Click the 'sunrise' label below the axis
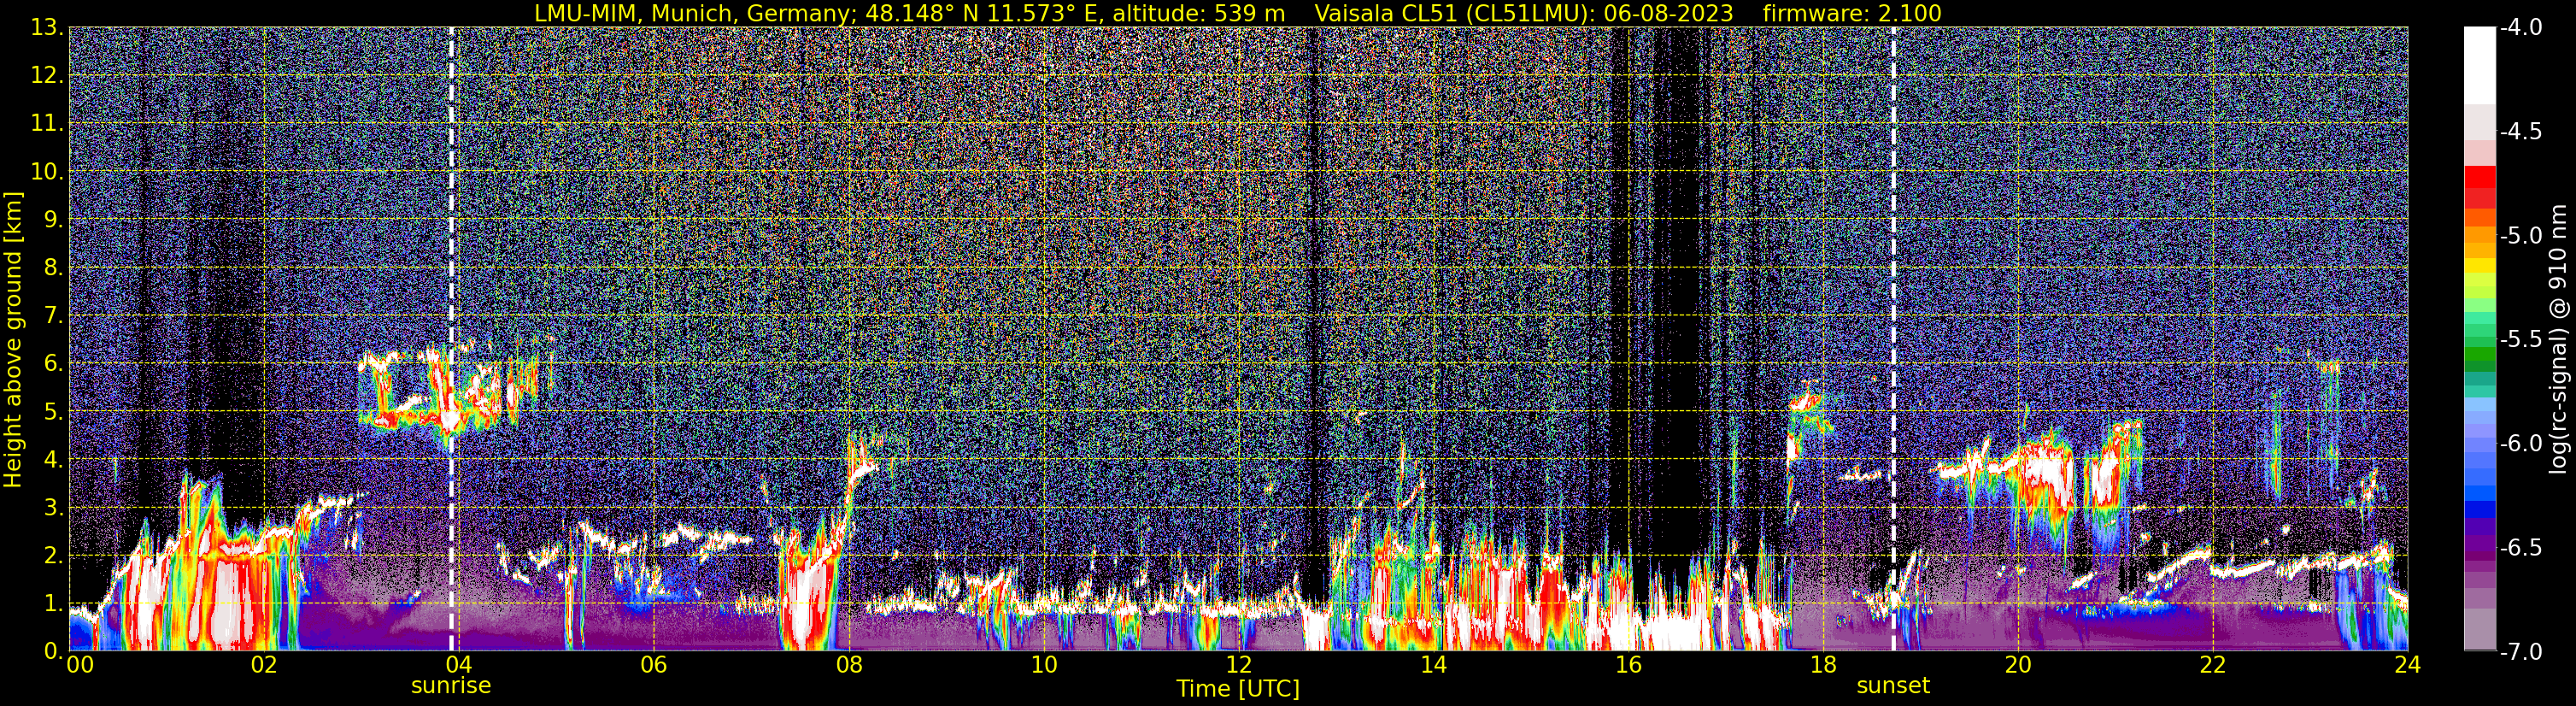Image resolution: width=2576 pixels, height=706 pixels. tap(451, 686)
